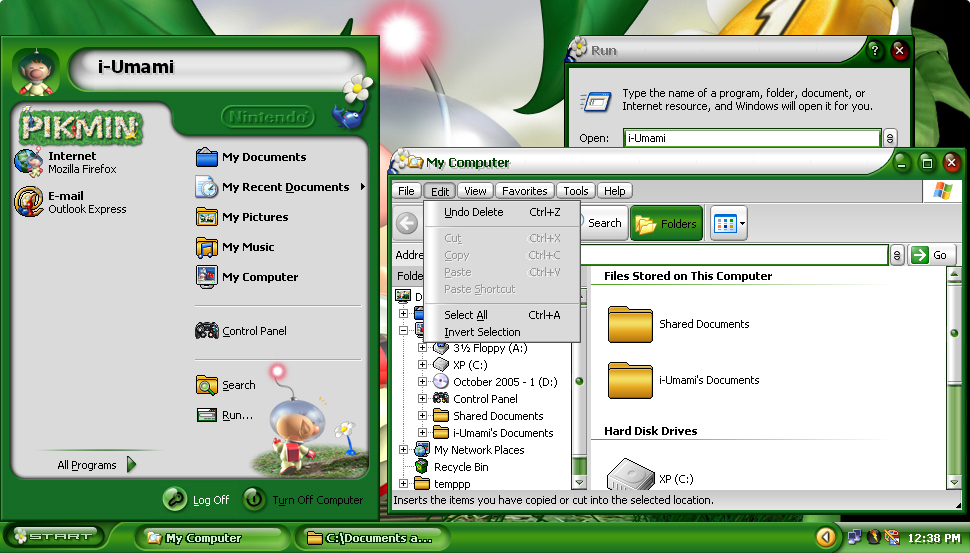Image resolution: width=970 pixels, height=553 pixels.
Task: Open the File menu
Action: (x=406, y=191)
